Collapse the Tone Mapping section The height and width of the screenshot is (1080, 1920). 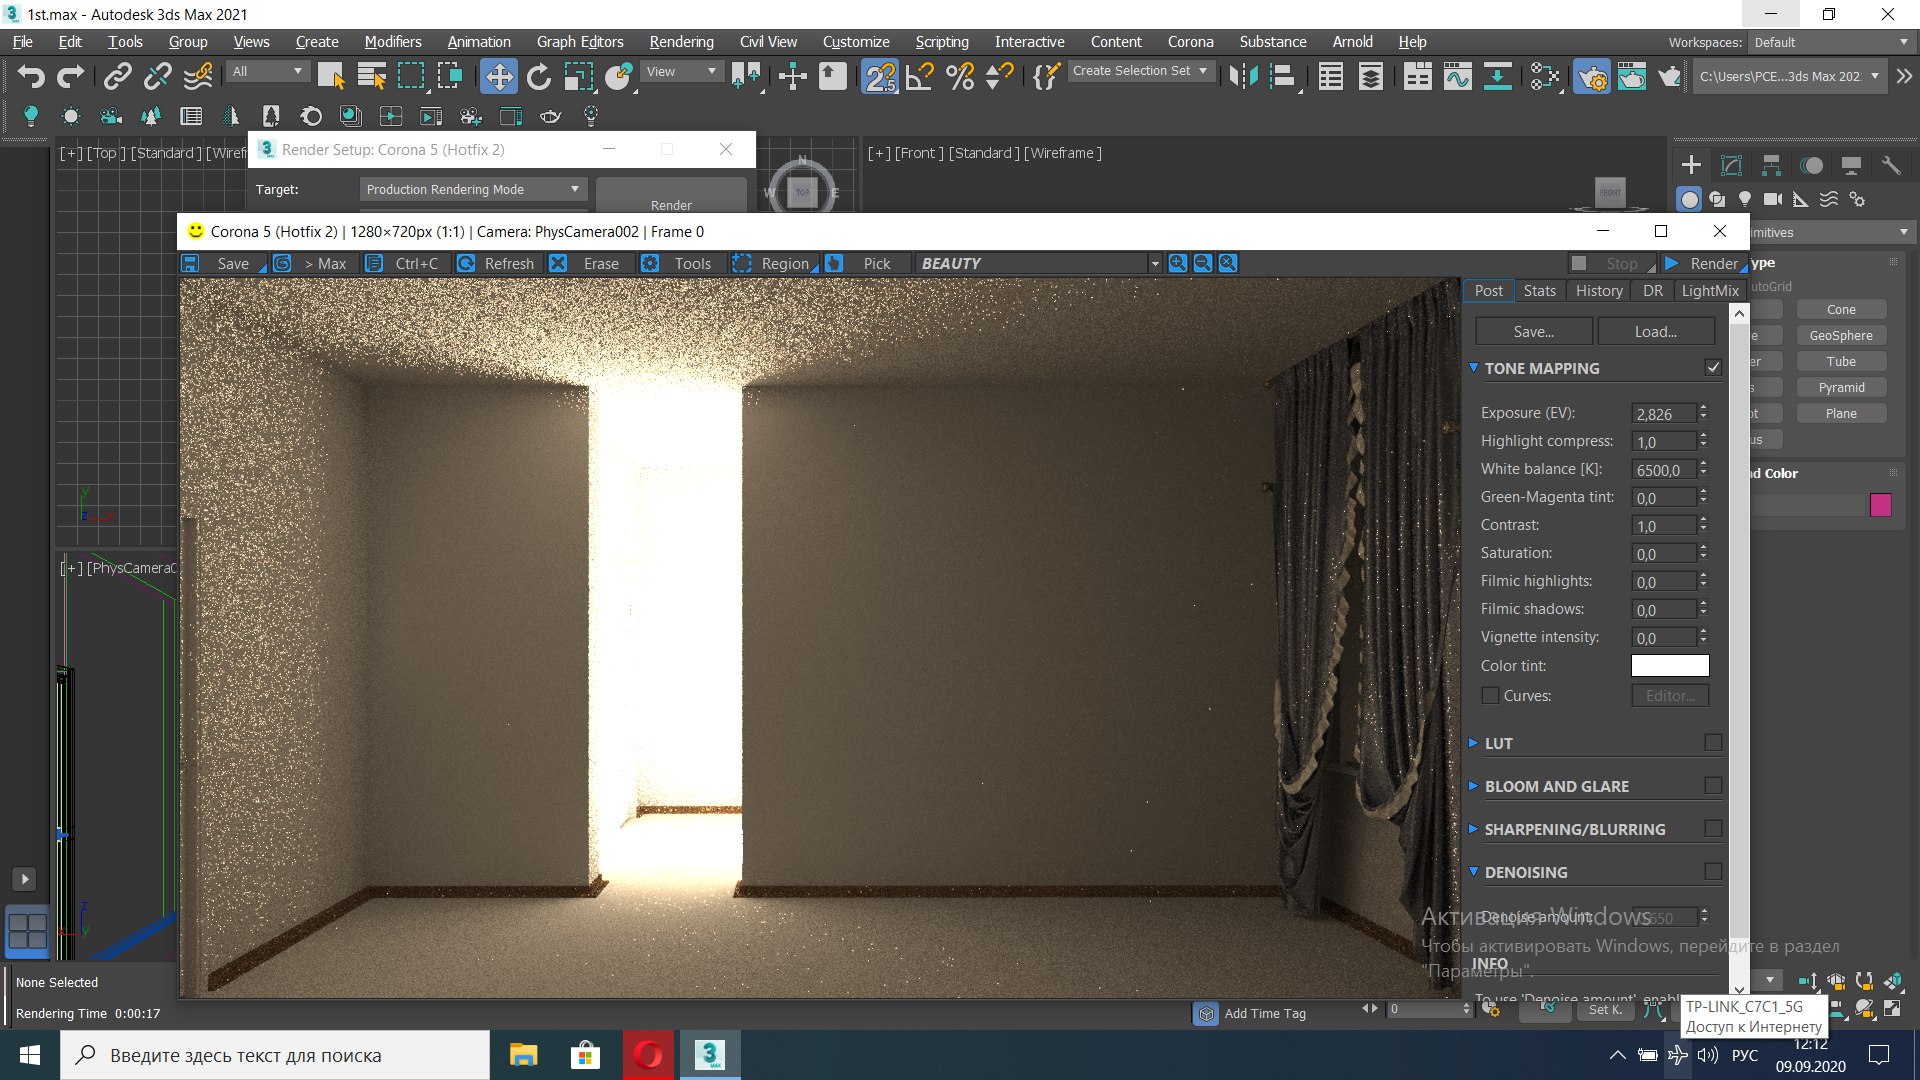pos(1473,368)
